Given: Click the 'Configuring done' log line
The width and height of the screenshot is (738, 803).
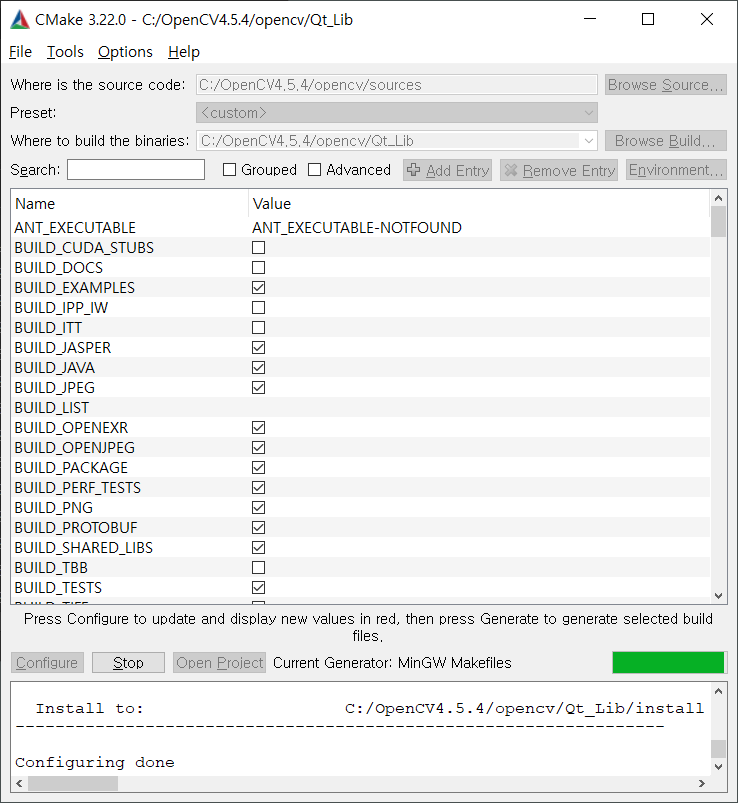Looking at the screenshot, I should tap(95, 763).
